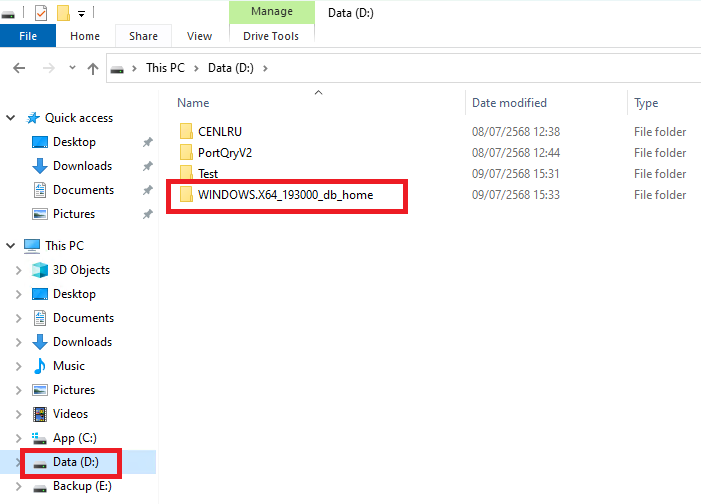Viewport: 701px width, 504px height.
Task: Click the Manage contextual tab
Action: click(272, 12)
